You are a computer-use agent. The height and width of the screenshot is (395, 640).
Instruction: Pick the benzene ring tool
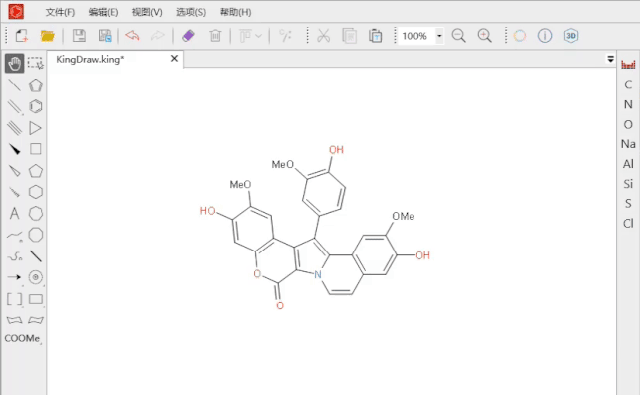(x=36, y=107)
